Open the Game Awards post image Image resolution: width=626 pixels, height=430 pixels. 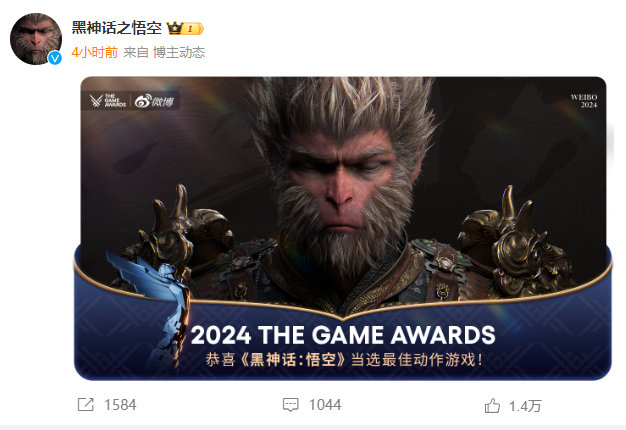[343, 228]
